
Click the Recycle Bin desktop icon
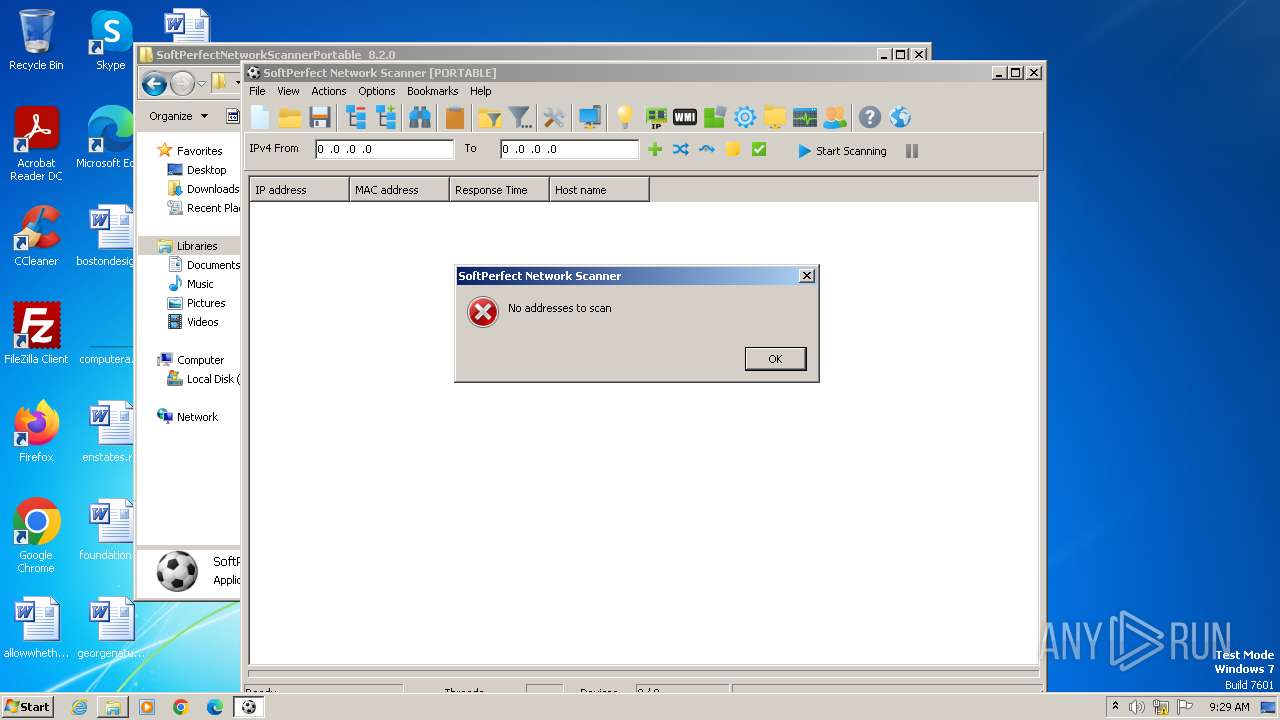tap(36, 40)
